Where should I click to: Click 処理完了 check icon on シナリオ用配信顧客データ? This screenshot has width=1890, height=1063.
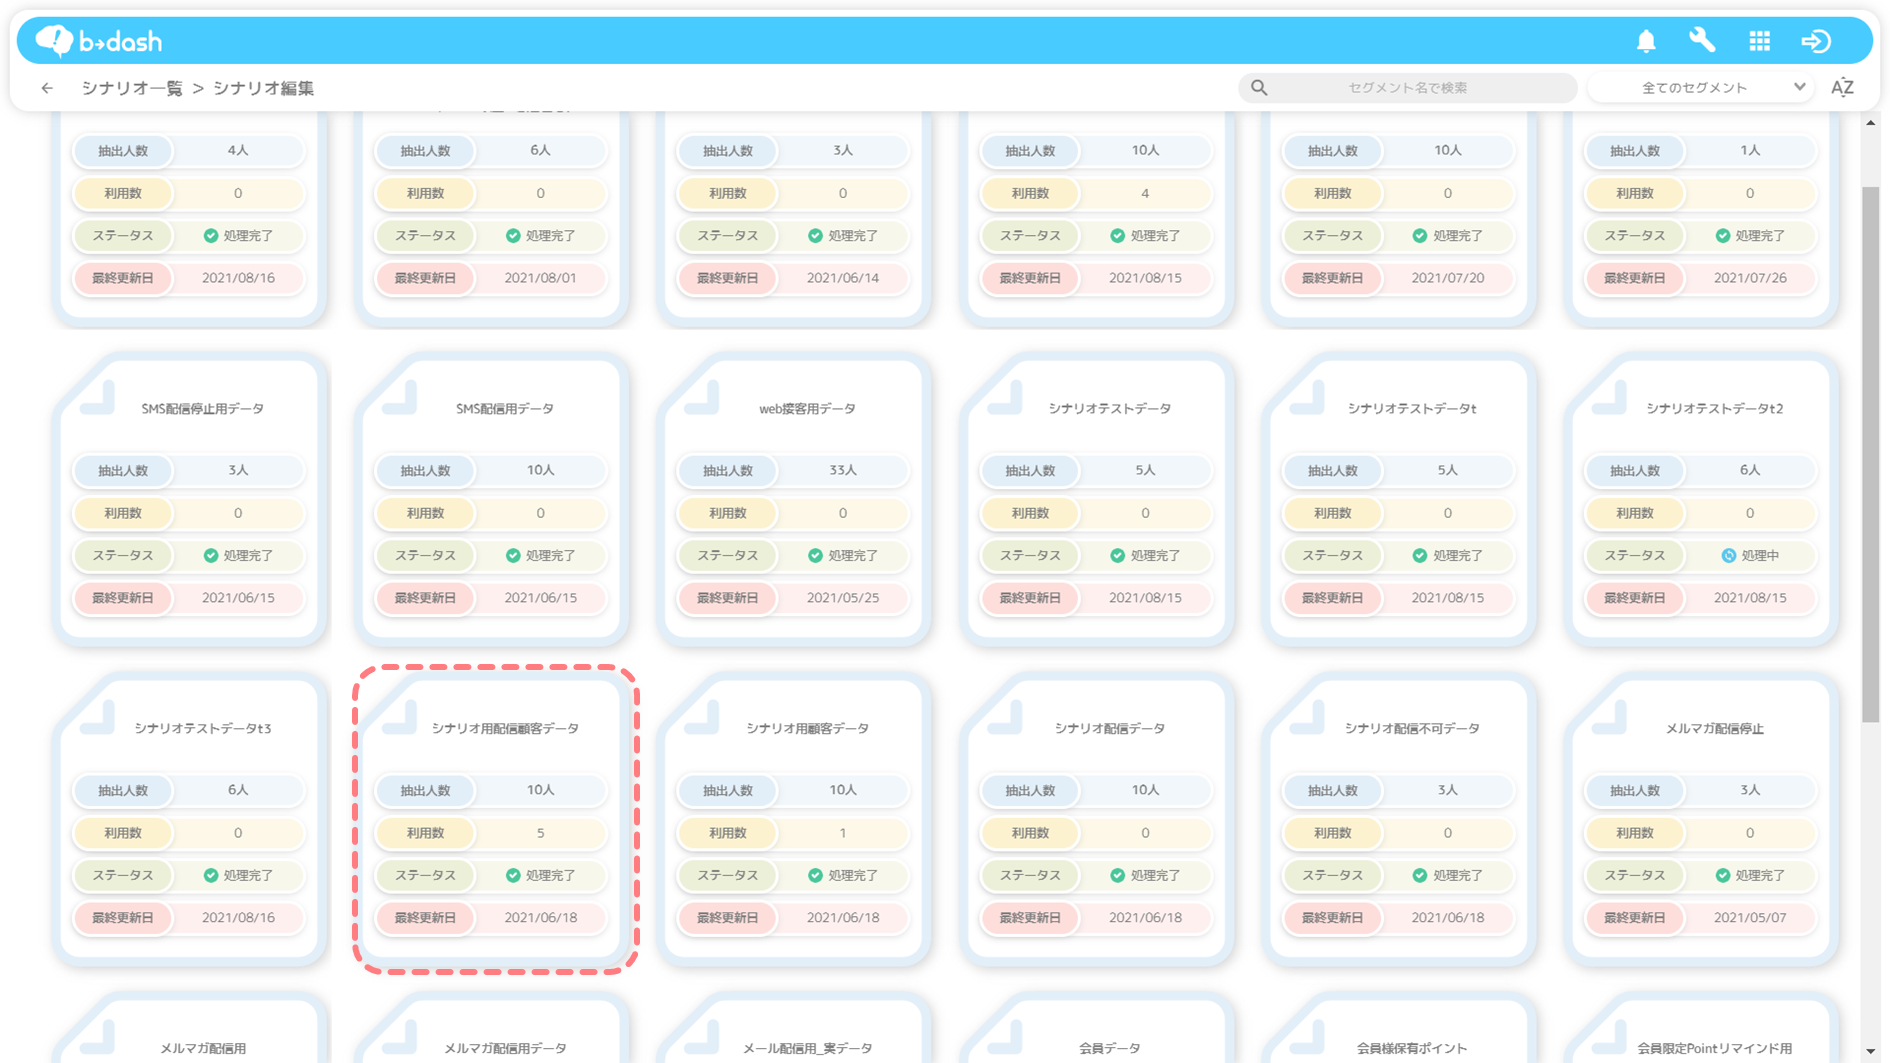[x=513, y=876]
